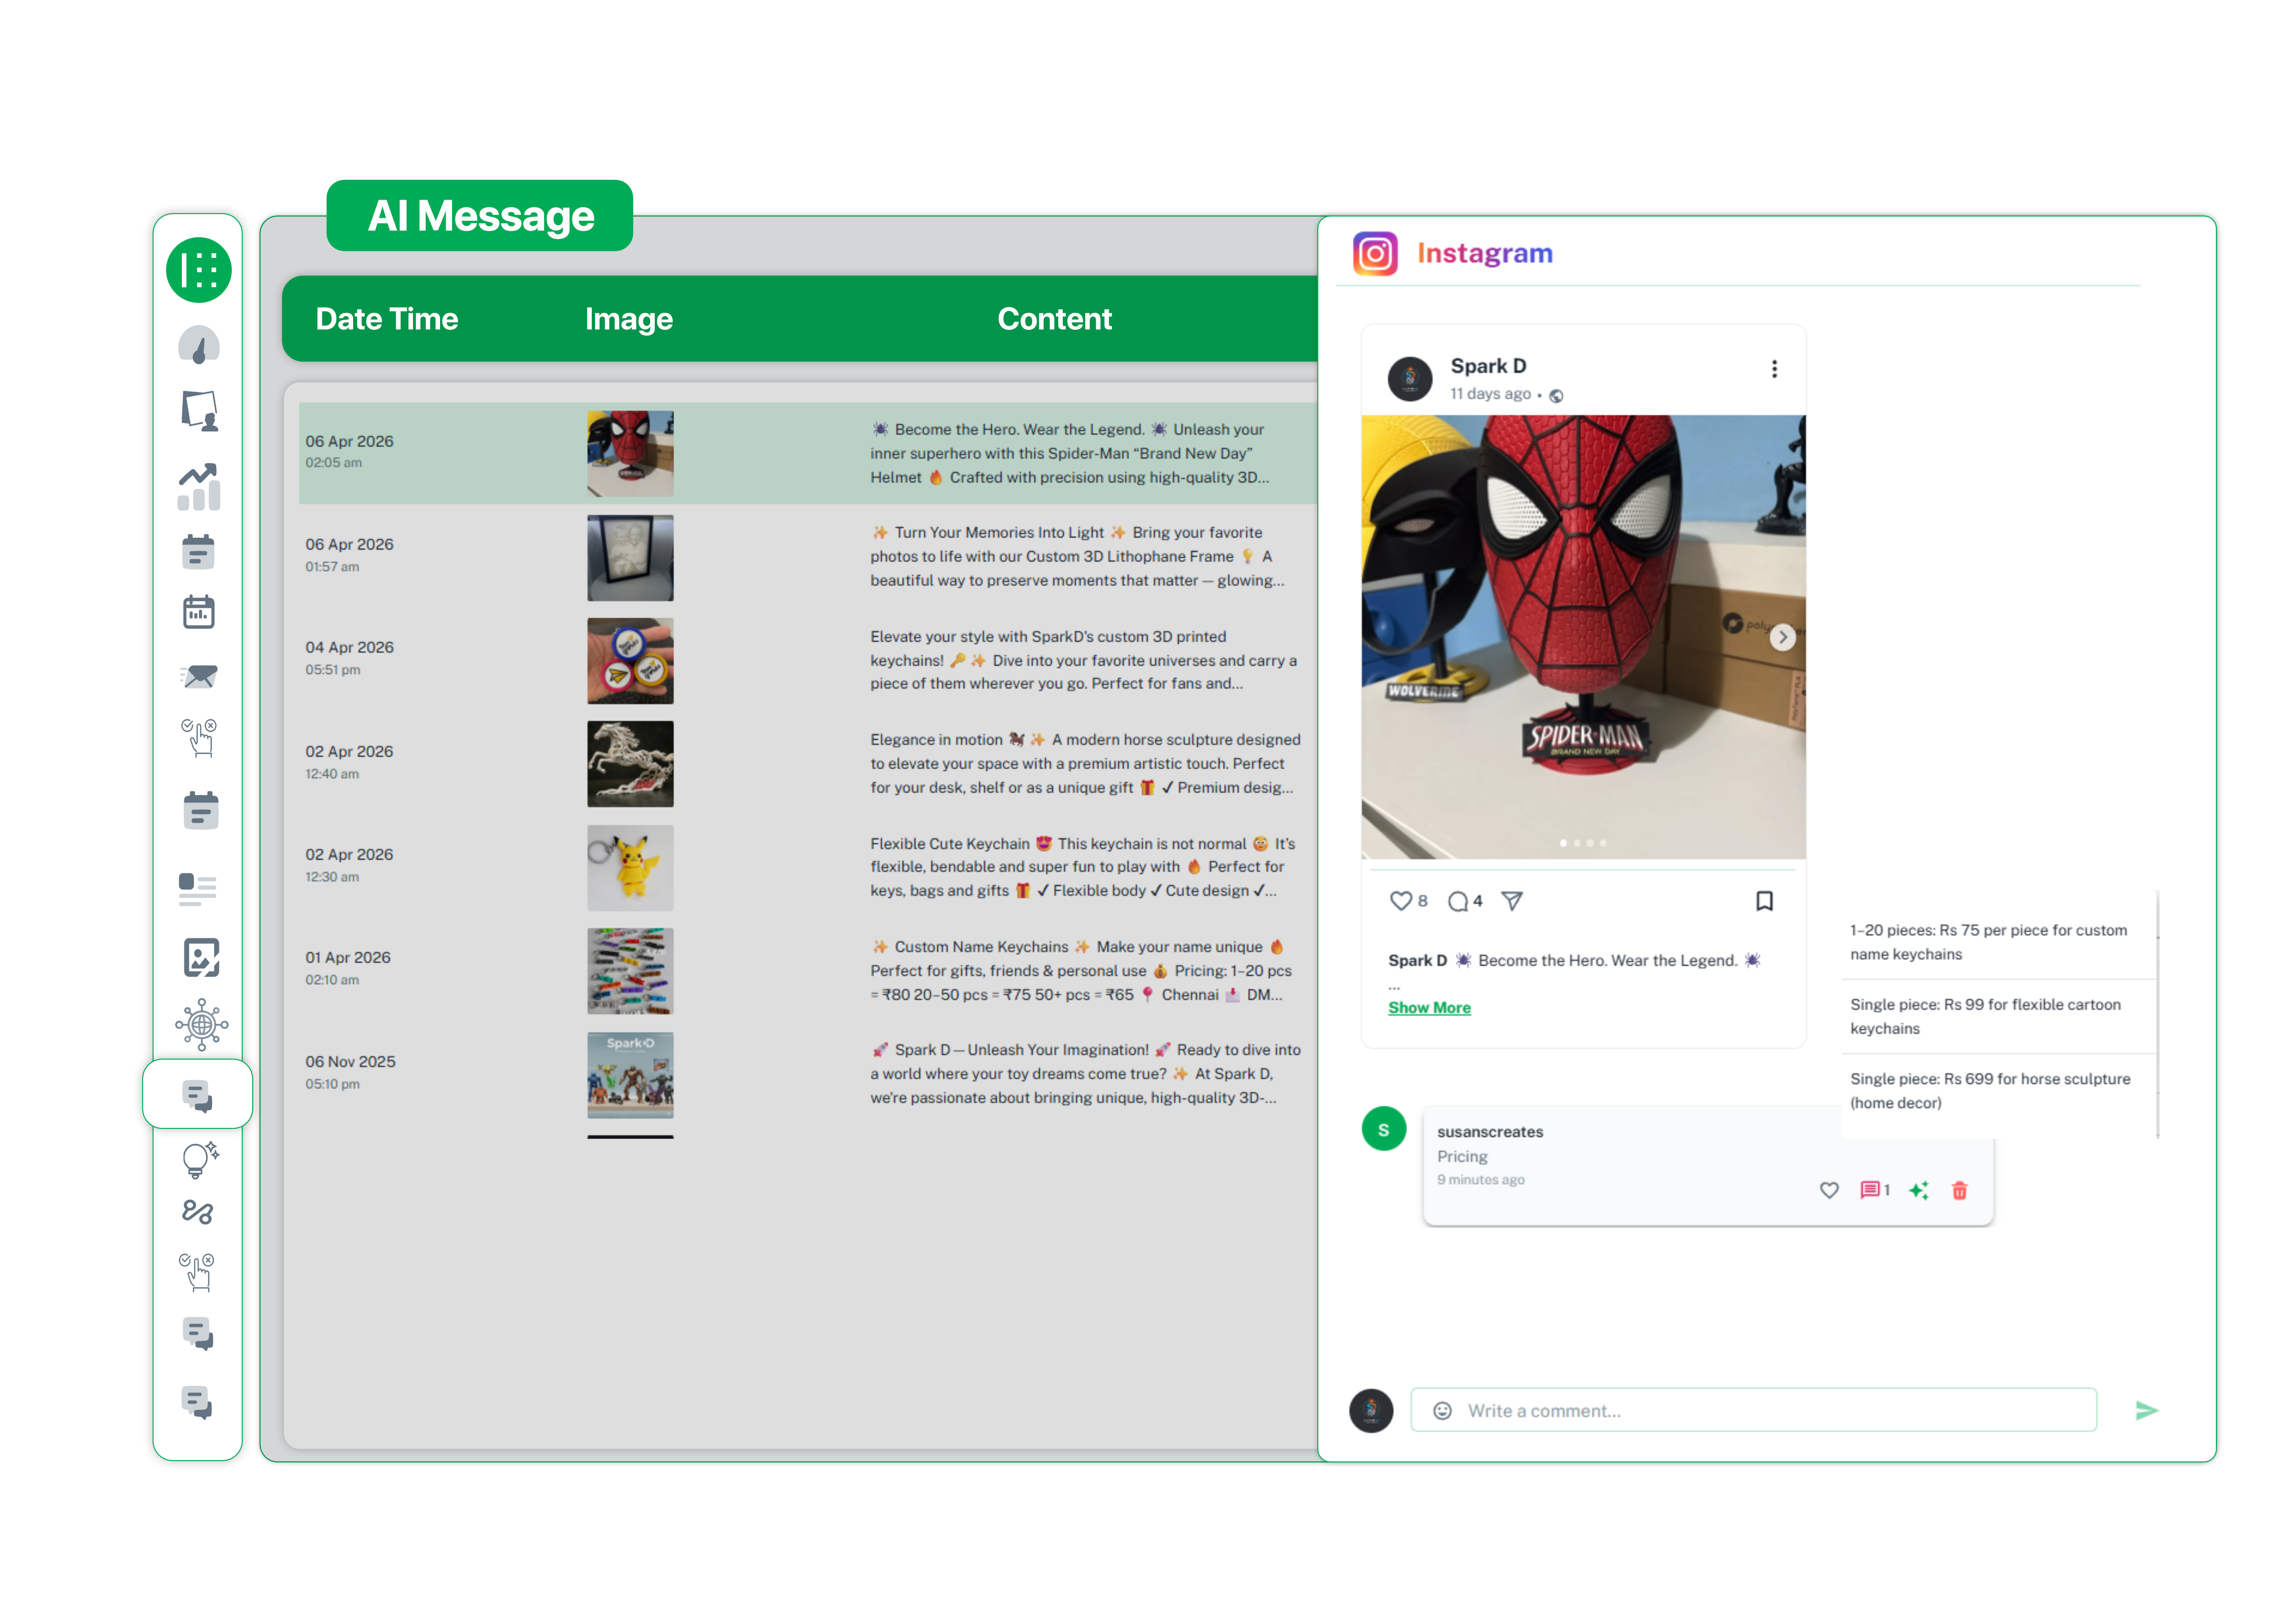The width and height of the screenshot is (2296, 1624).
Task: Click the sparkle AI reply icon on susanscreates comment
Action: [x=1919, y=1190]
